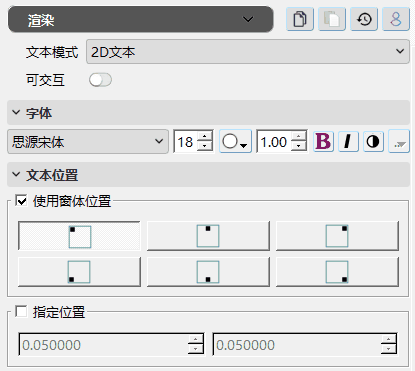Decrease the 1.00 value stepper down arrow

point(299,147)
